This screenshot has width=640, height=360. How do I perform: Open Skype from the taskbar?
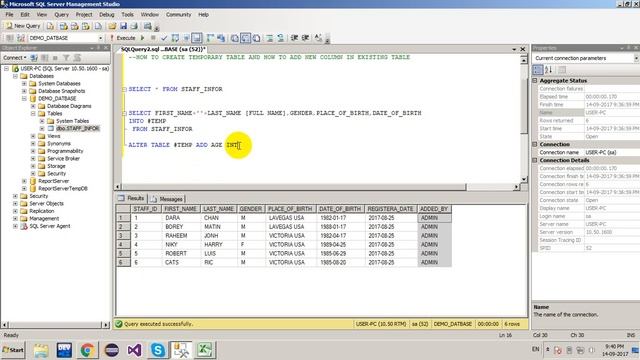157,350
